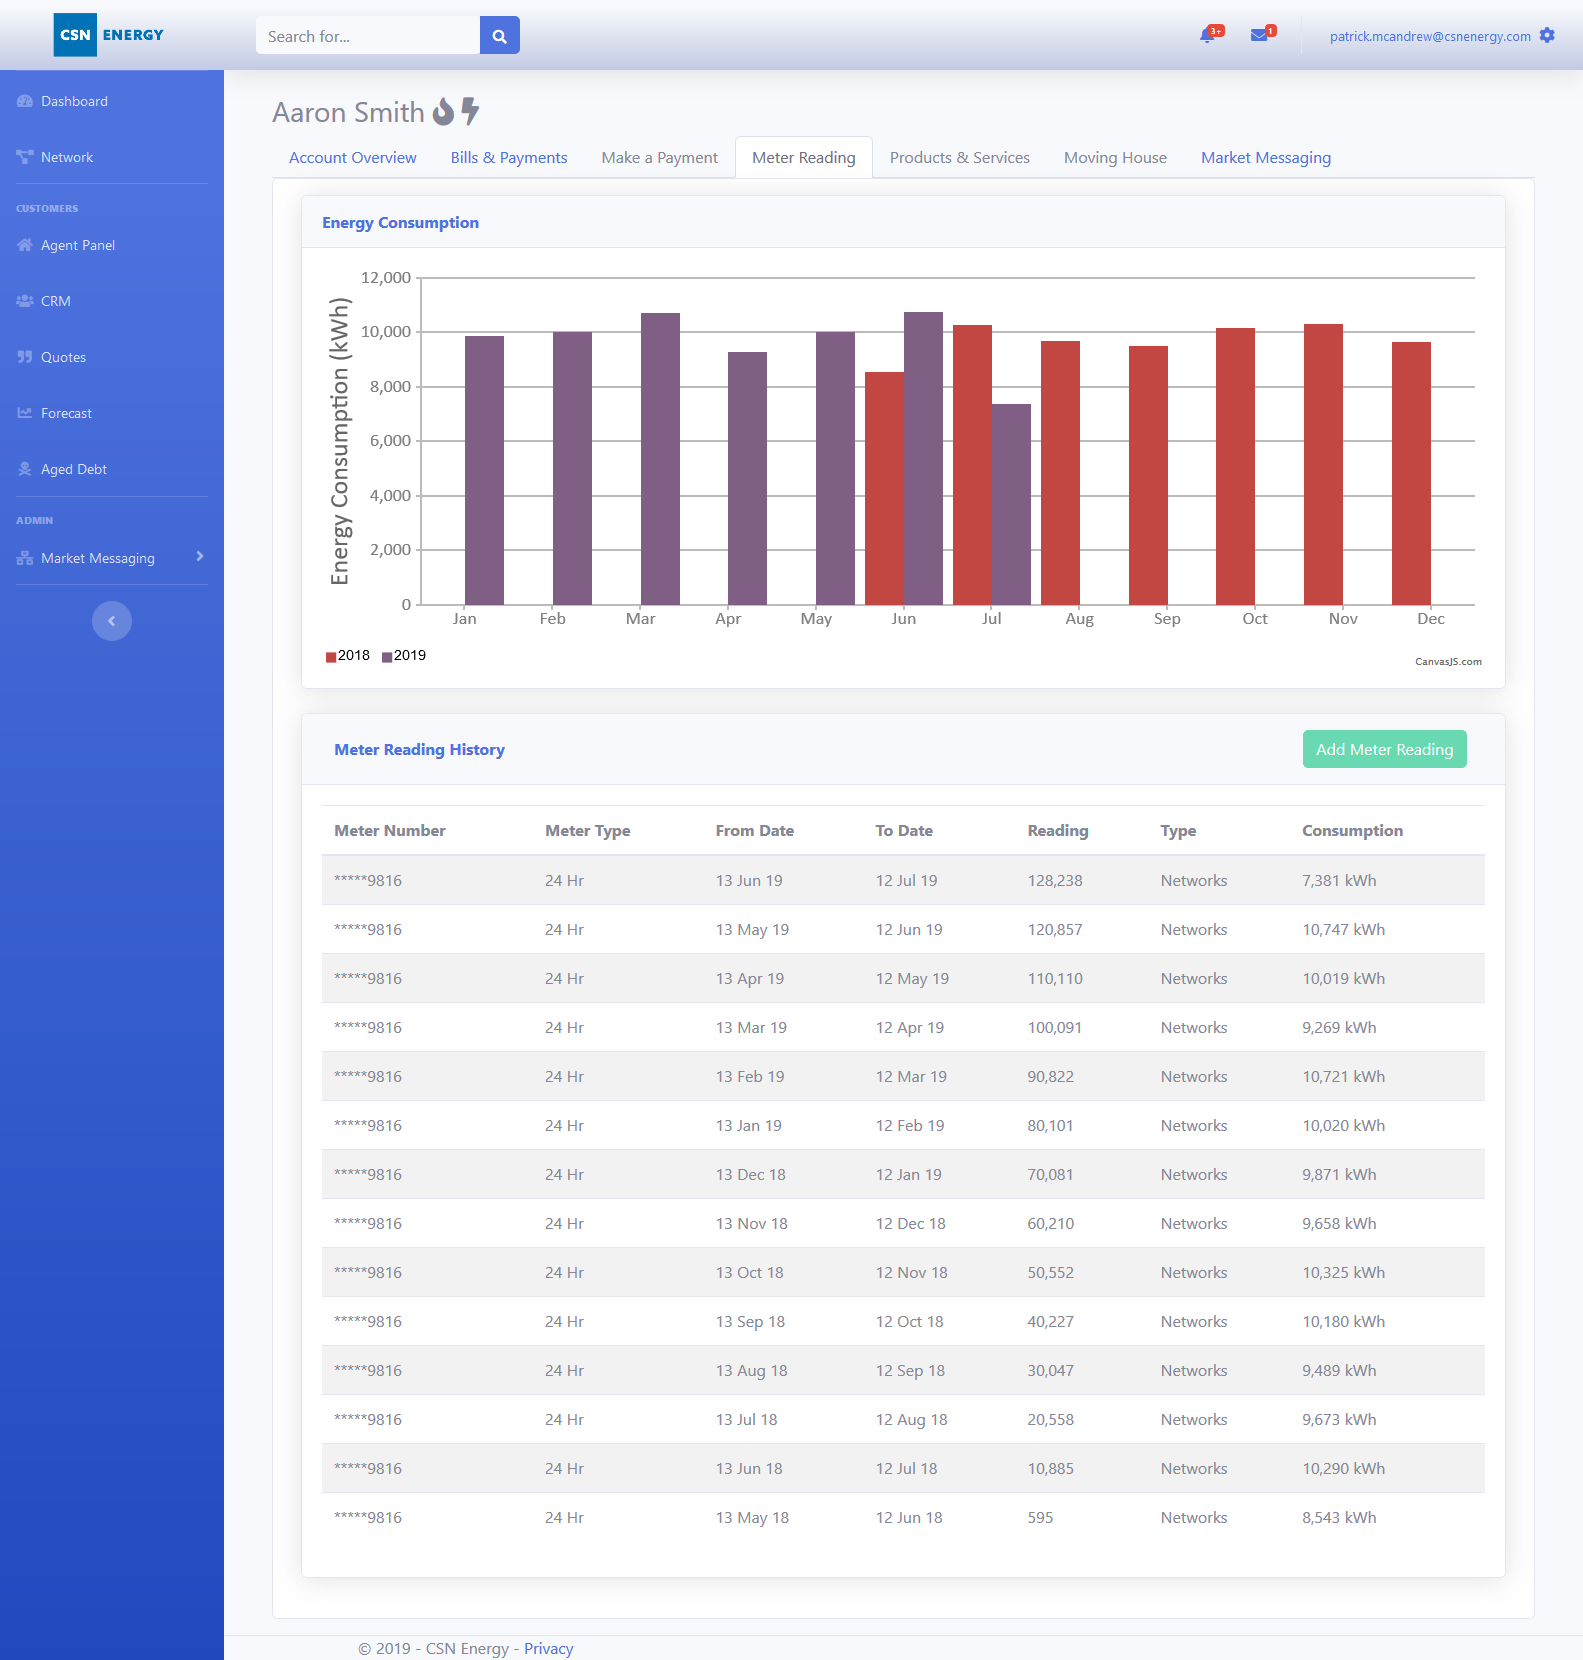Toggle the 2019 series in chart legend

[x=404, y=656]
